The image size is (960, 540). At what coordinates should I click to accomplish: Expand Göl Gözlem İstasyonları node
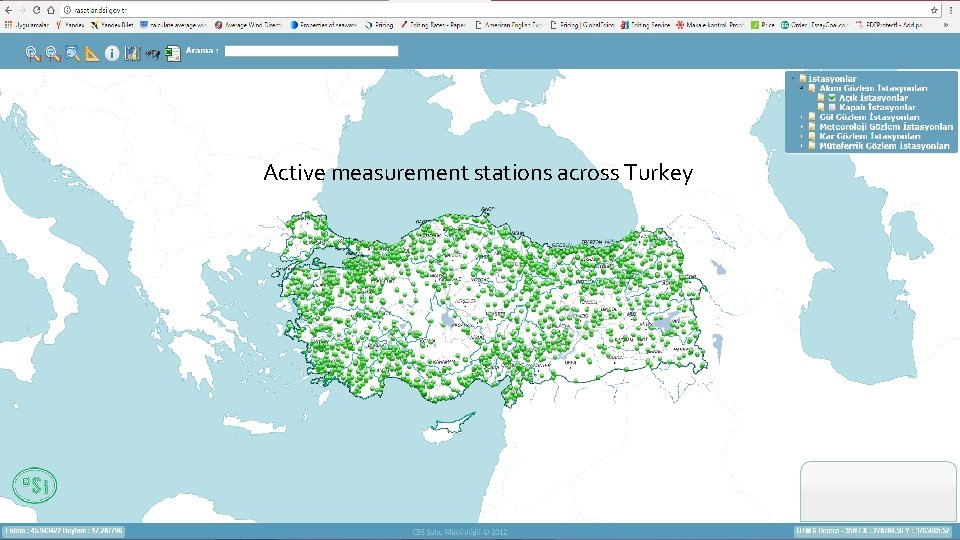(x=801, y=117)
